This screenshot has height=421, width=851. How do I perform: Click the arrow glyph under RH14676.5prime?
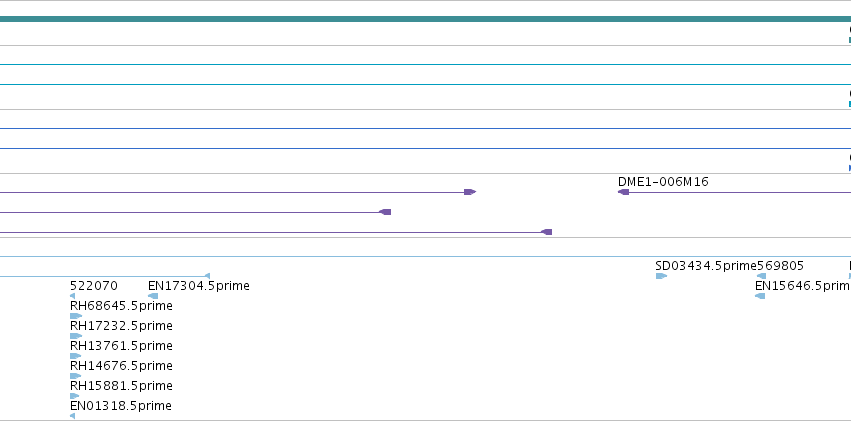click(x=75, y=376)
